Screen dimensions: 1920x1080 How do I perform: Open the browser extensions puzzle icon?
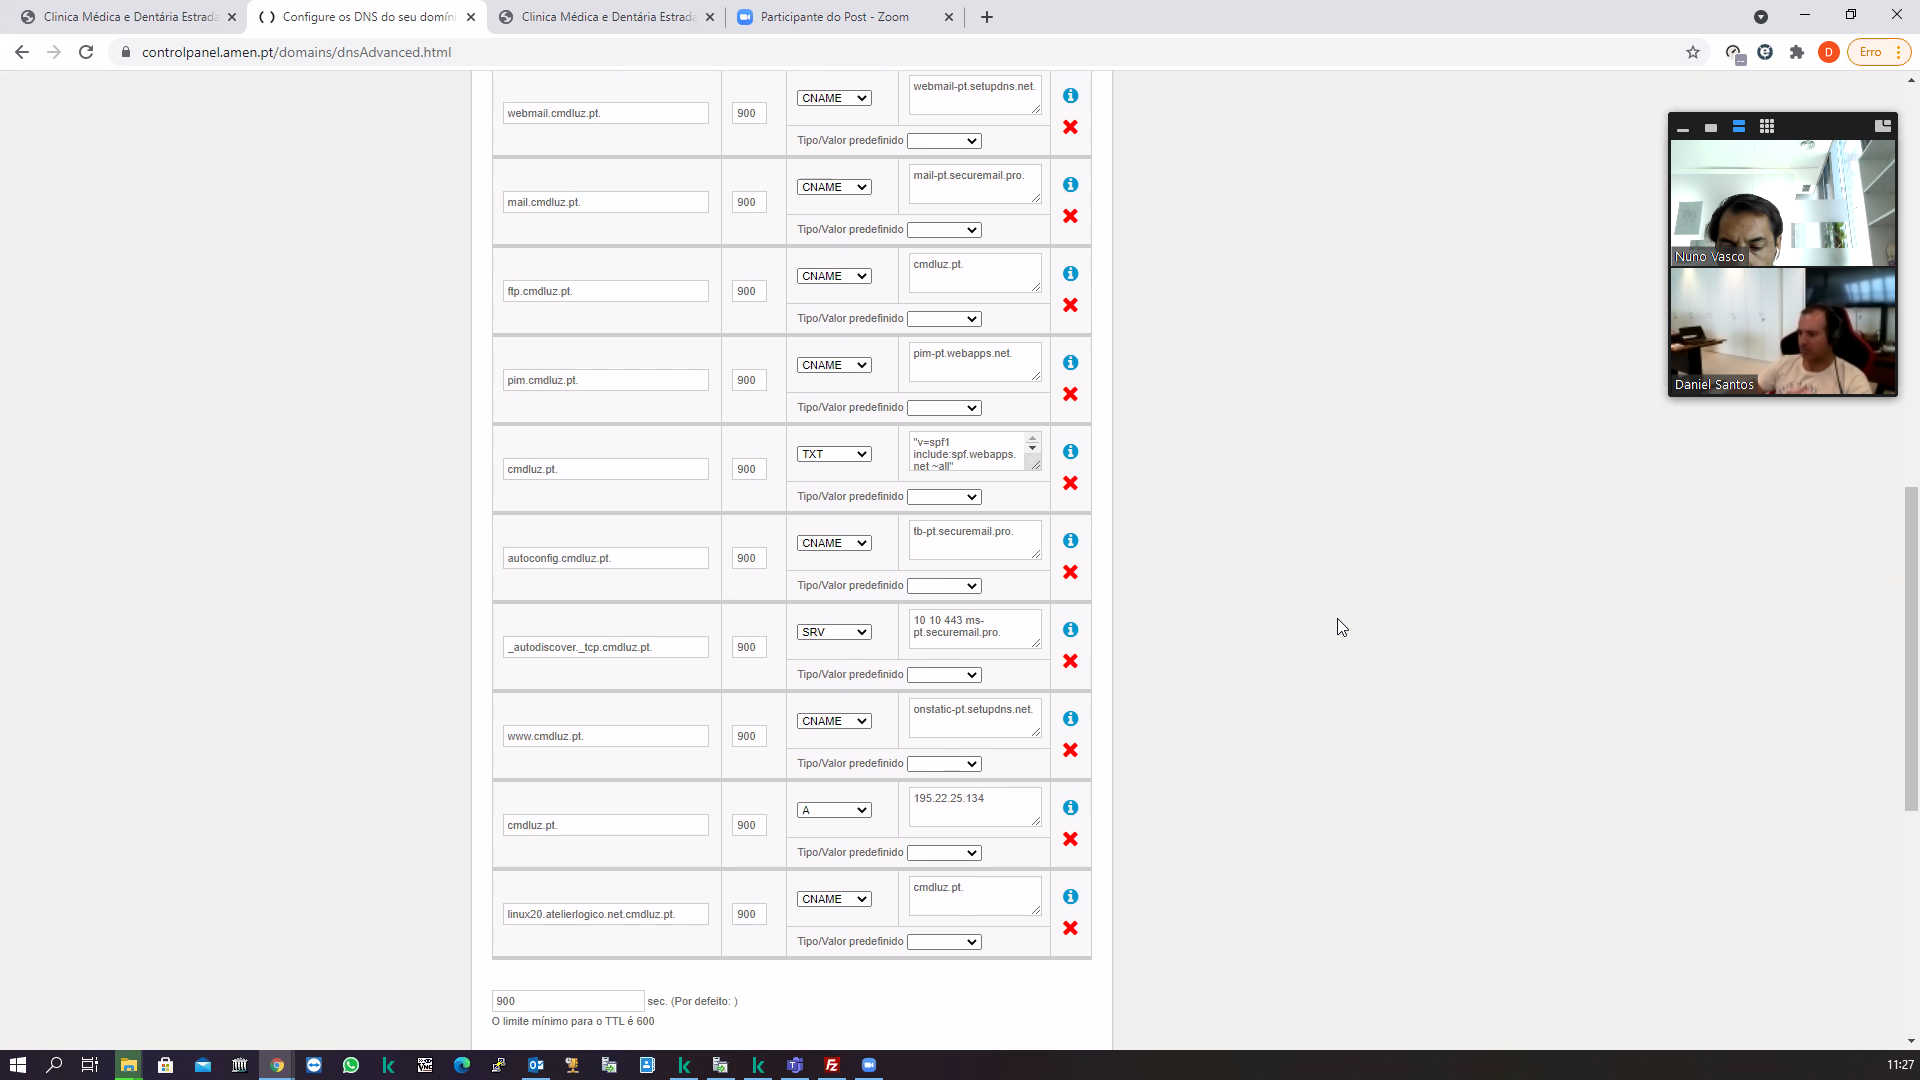pyautogui.click(x=1797, y=52)
